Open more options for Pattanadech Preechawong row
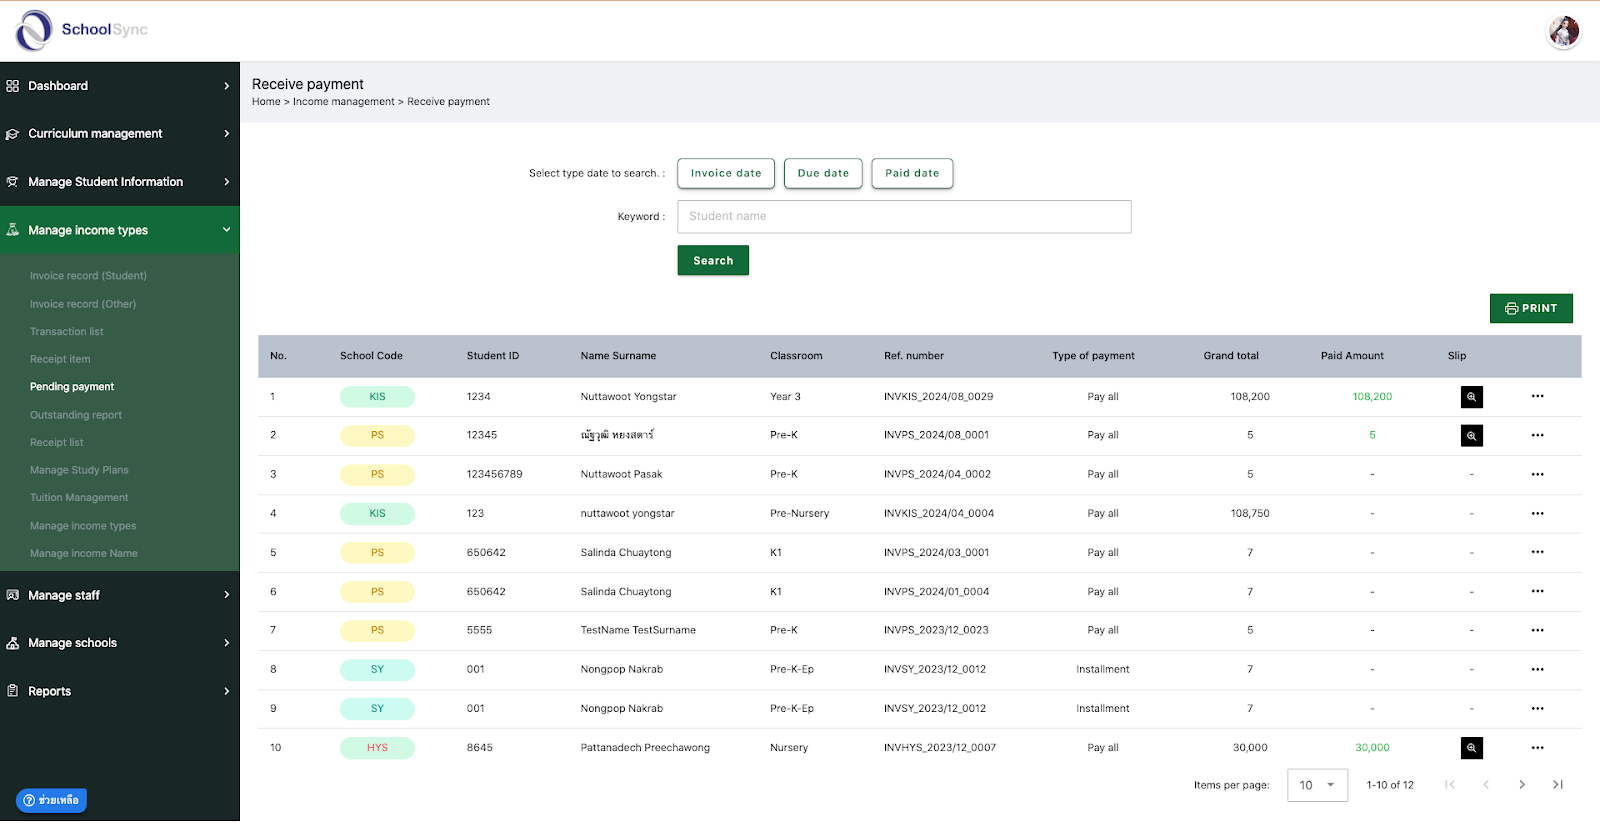This screenshot has width=1600, height=827. [x=1537, y=747]
